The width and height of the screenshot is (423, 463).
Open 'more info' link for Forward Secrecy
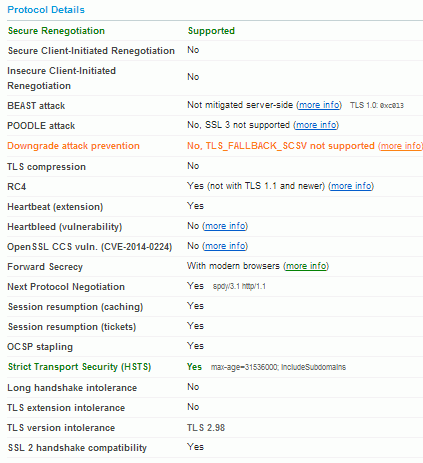306,266
